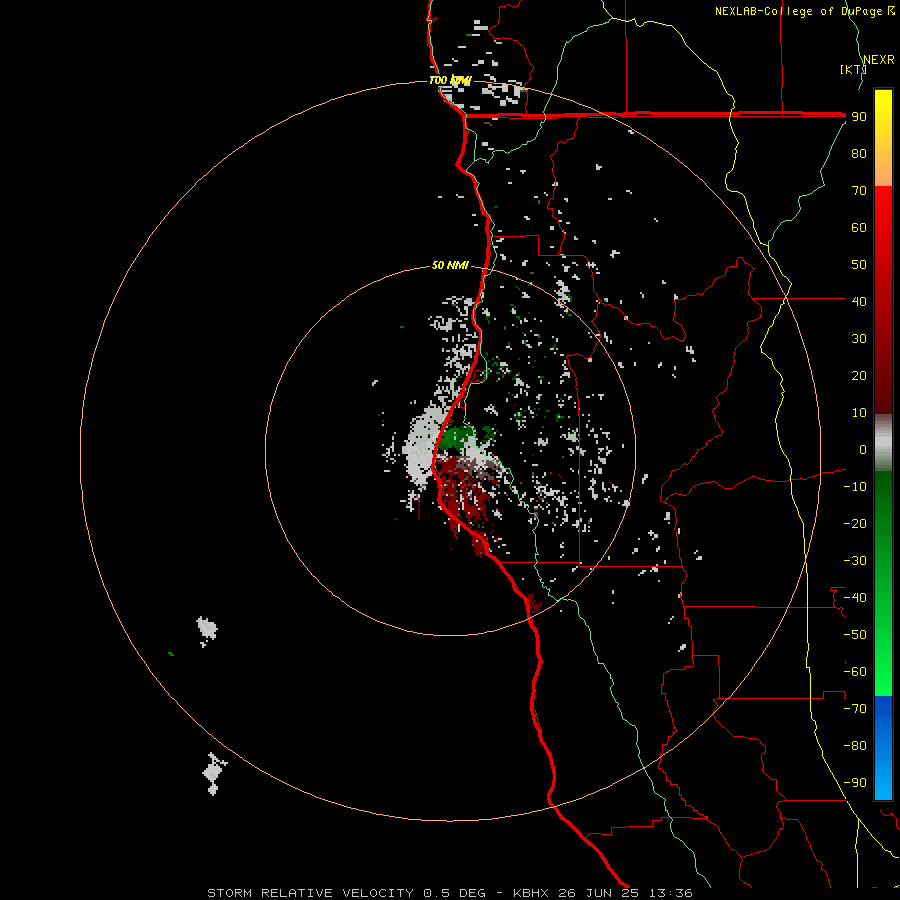Click the positive 60 scale value
This screenshot has height=900, width=900.
pos(859,227)
